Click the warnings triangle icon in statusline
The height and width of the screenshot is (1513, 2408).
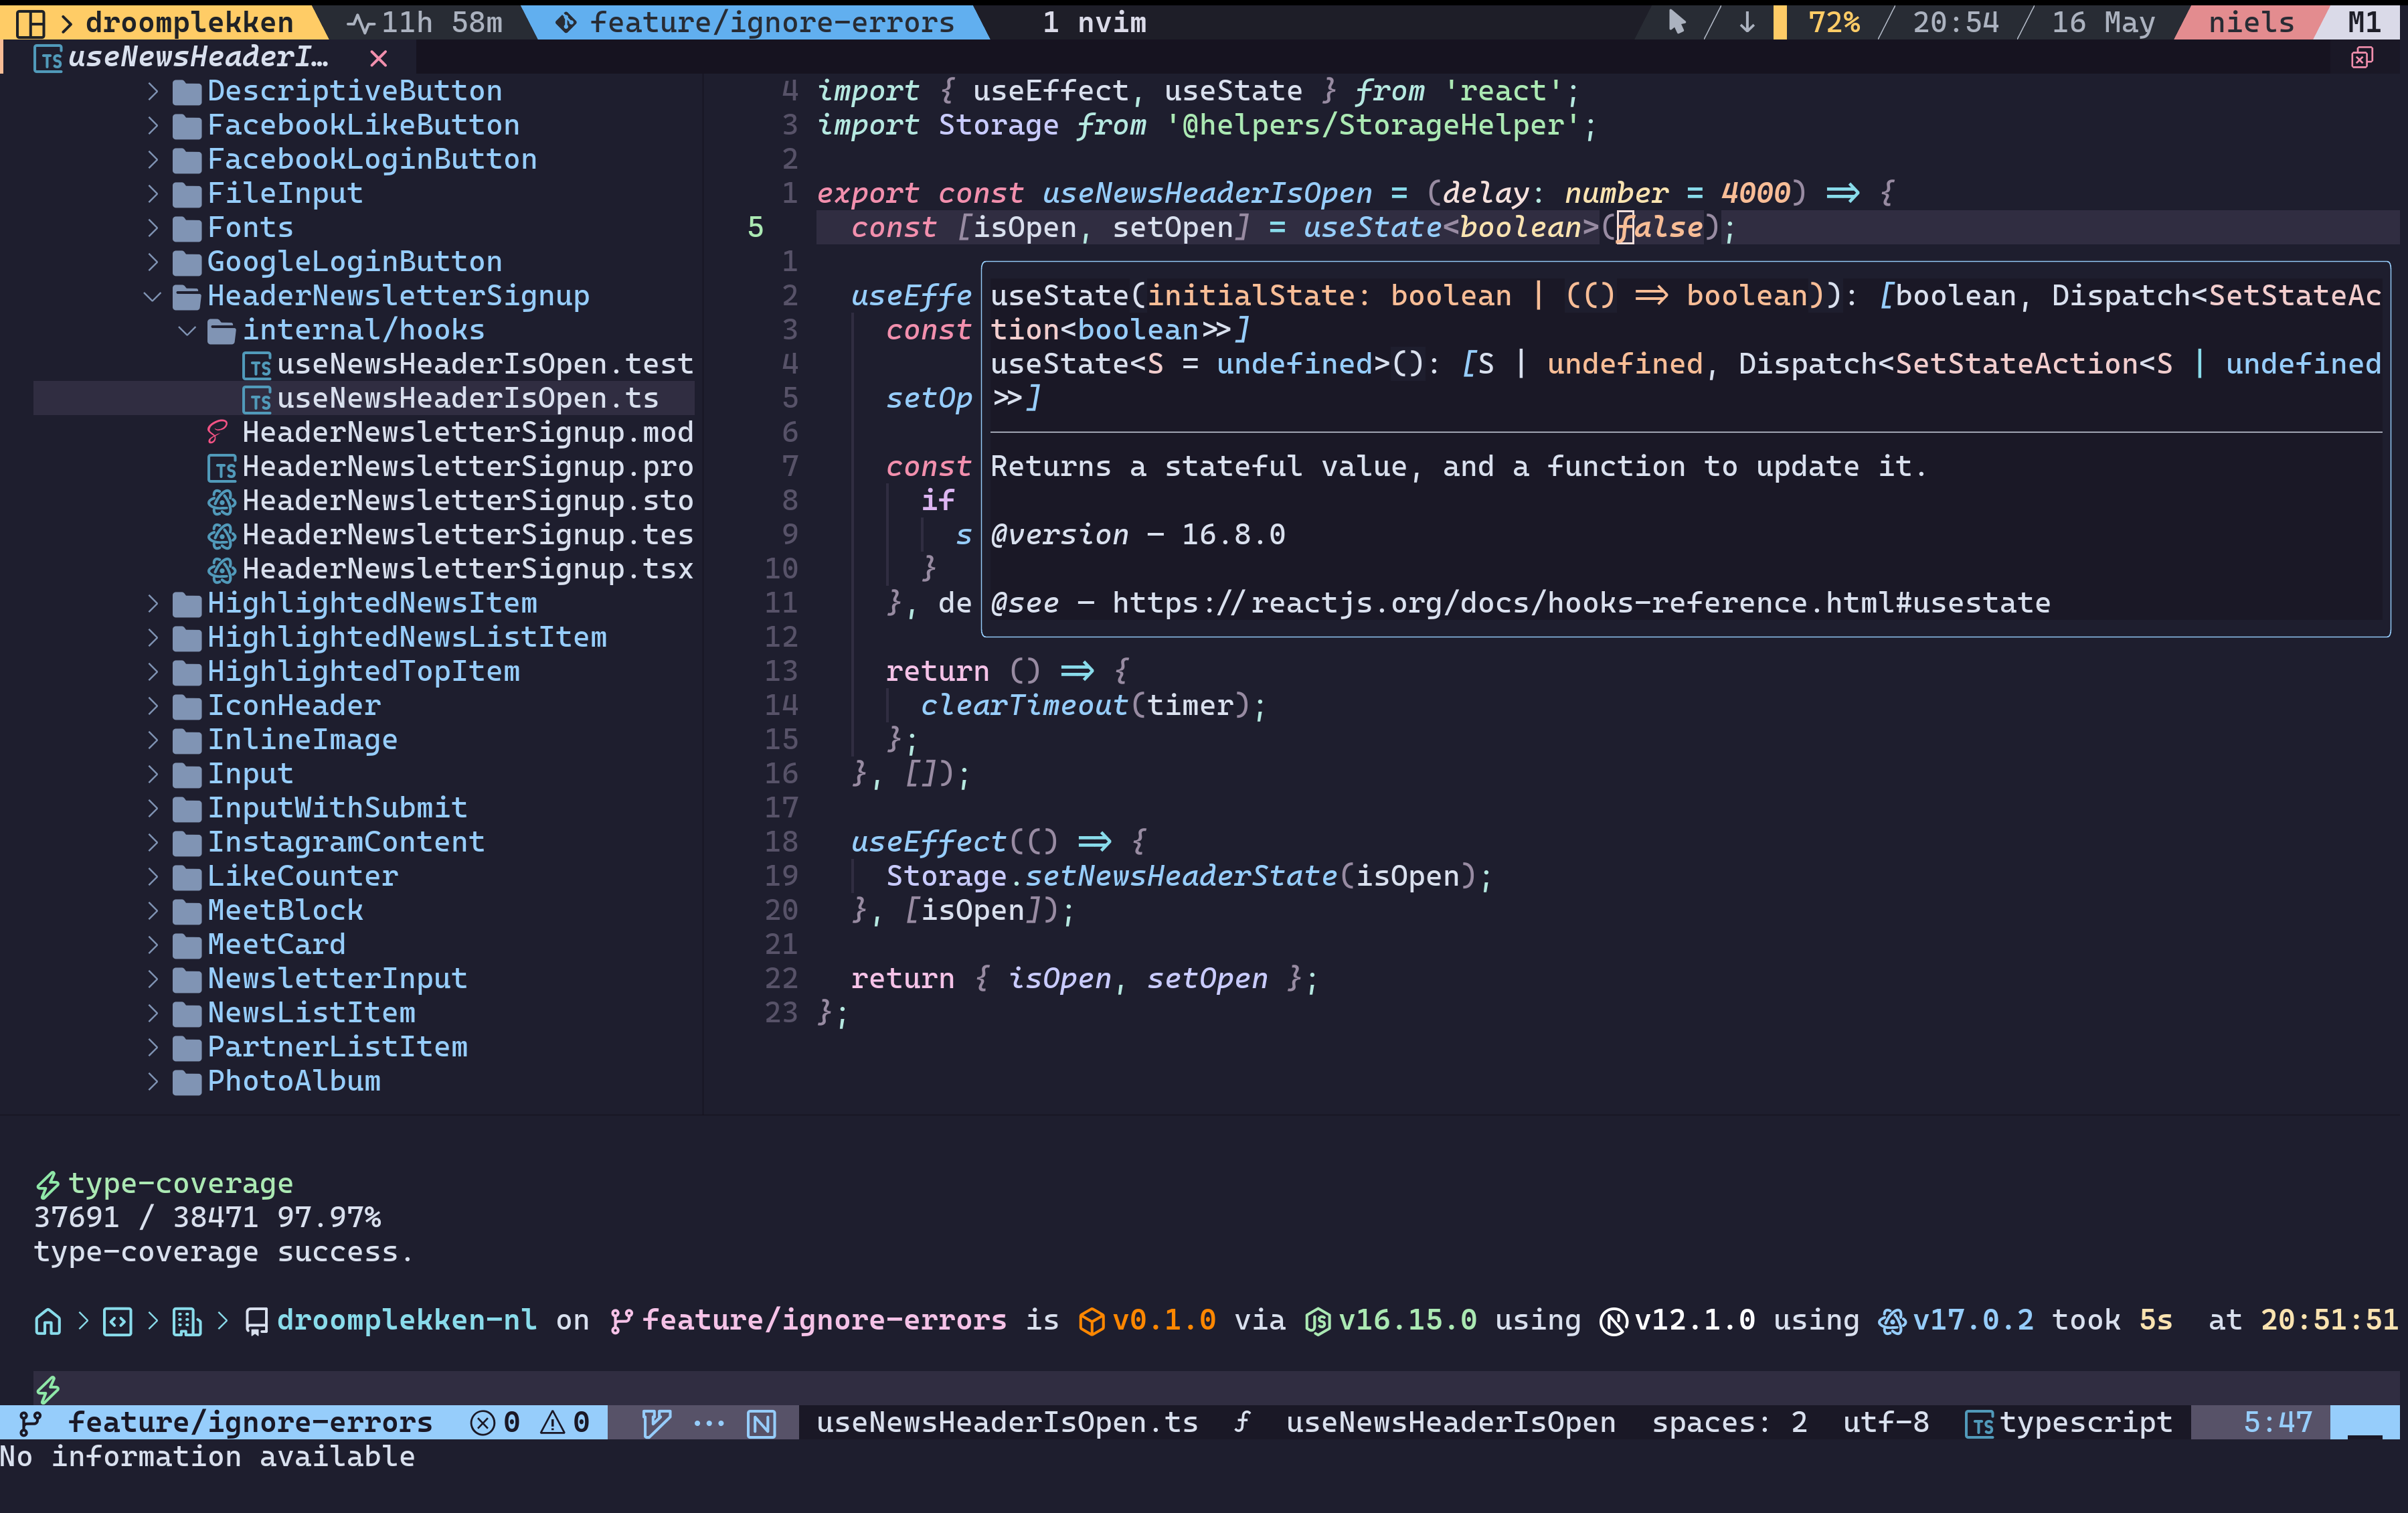552,1422
